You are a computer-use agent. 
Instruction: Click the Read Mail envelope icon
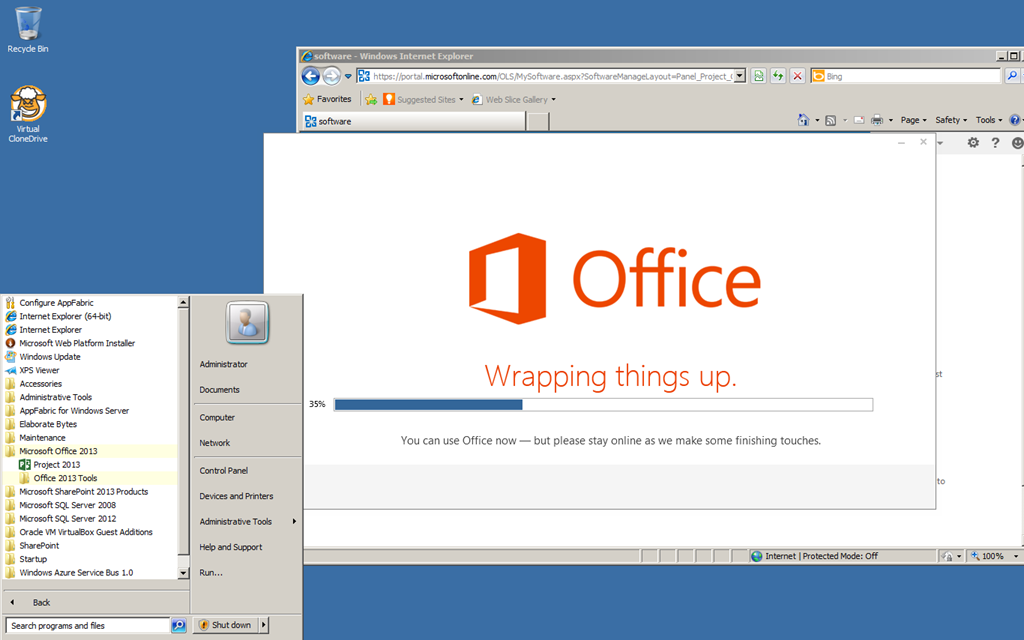859,120
